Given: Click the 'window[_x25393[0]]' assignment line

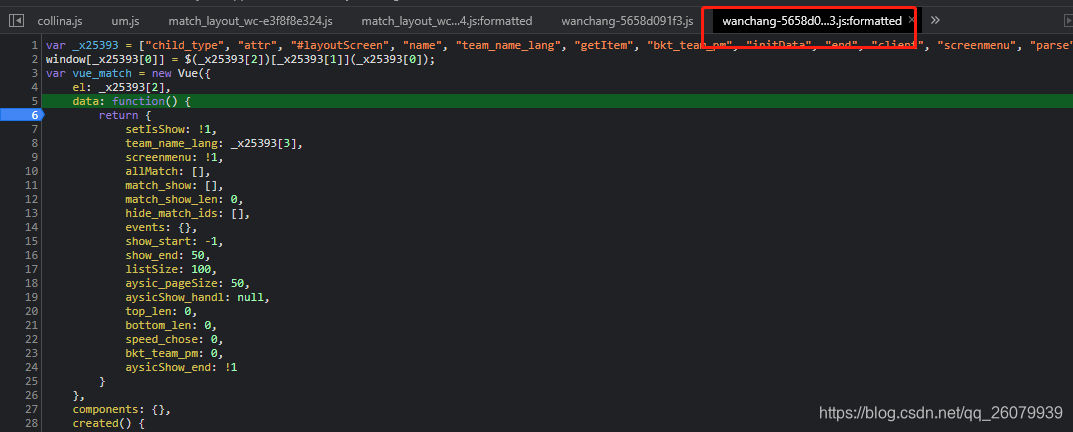Looking at the screenshot, I should click(x=240, y=60).
